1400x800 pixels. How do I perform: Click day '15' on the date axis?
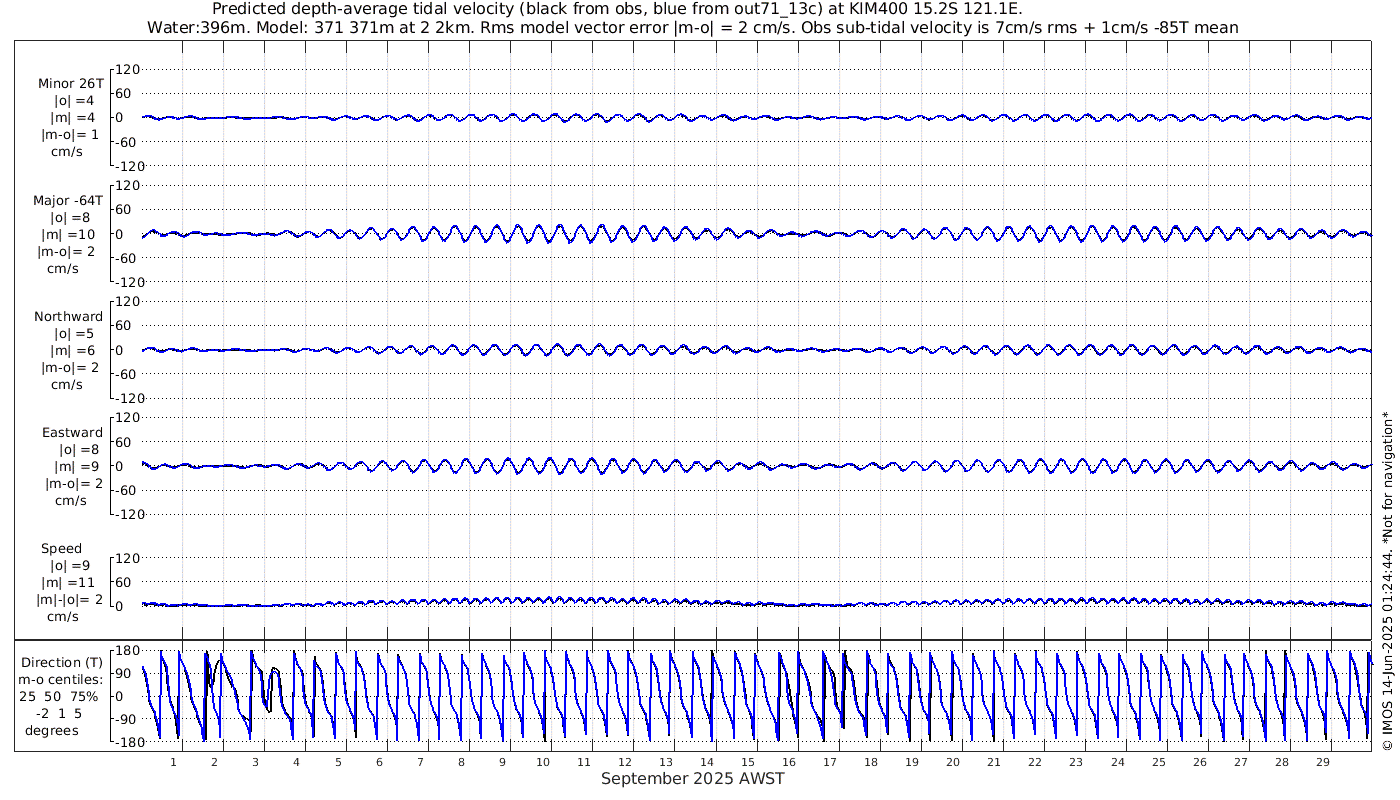(x=748, y=762)
